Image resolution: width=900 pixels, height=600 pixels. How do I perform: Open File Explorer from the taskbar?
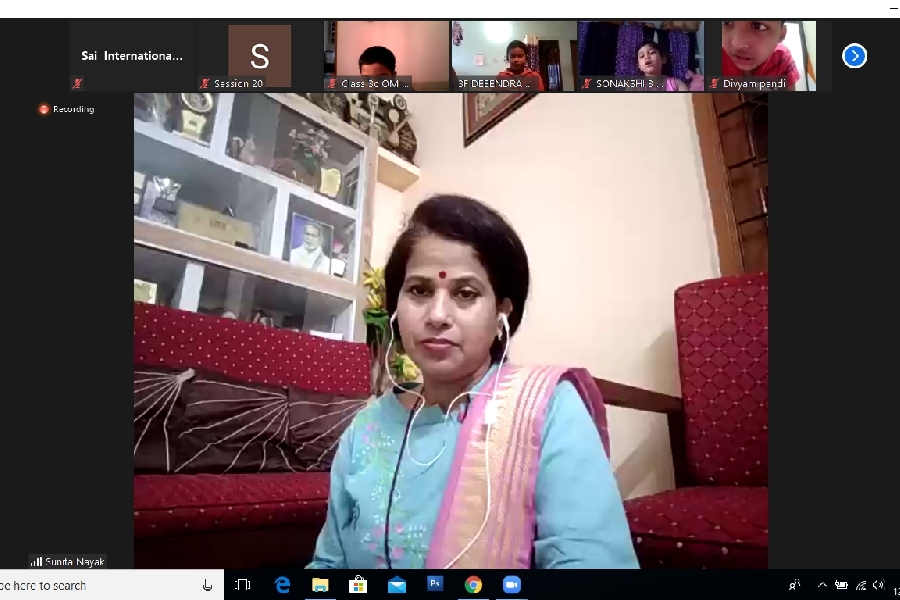click(x=320, y=585)
